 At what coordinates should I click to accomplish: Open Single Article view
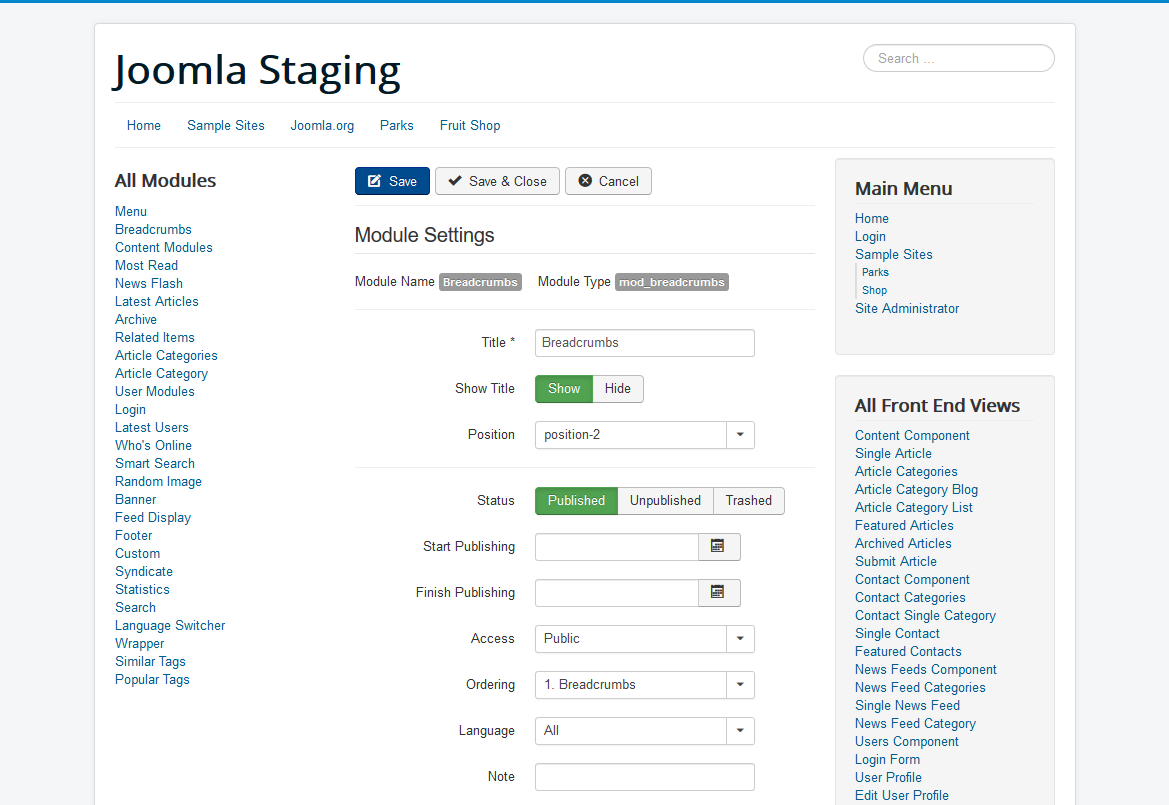pyautogui.click(x=893, y=453)
